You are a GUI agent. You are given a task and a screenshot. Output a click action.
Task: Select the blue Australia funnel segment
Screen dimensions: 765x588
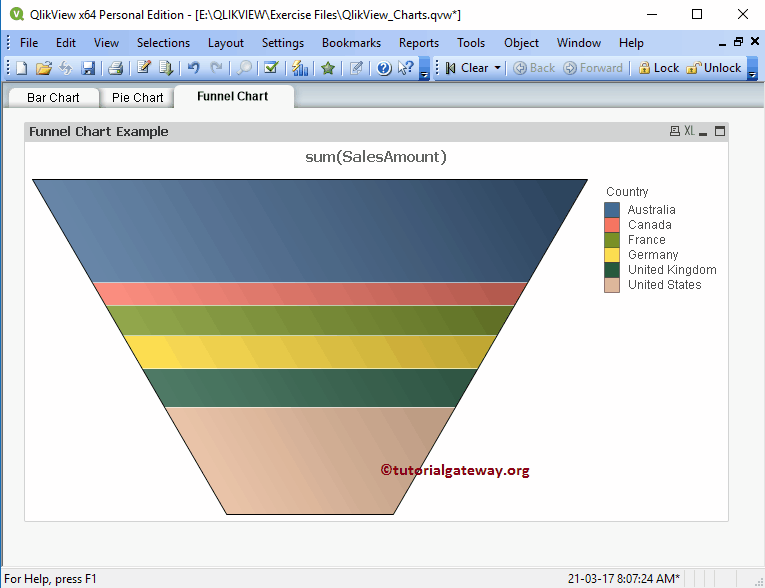pyautogui.click(x=310, y=231)
